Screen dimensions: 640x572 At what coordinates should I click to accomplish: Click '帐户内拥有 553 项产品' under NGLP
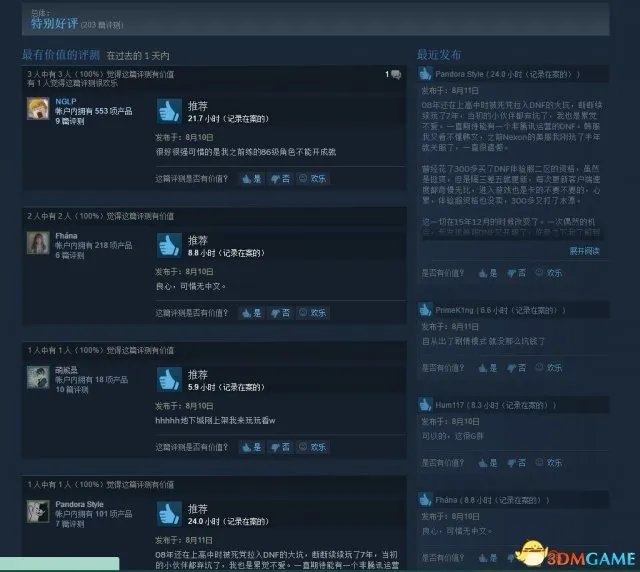[x=93, y=111]
